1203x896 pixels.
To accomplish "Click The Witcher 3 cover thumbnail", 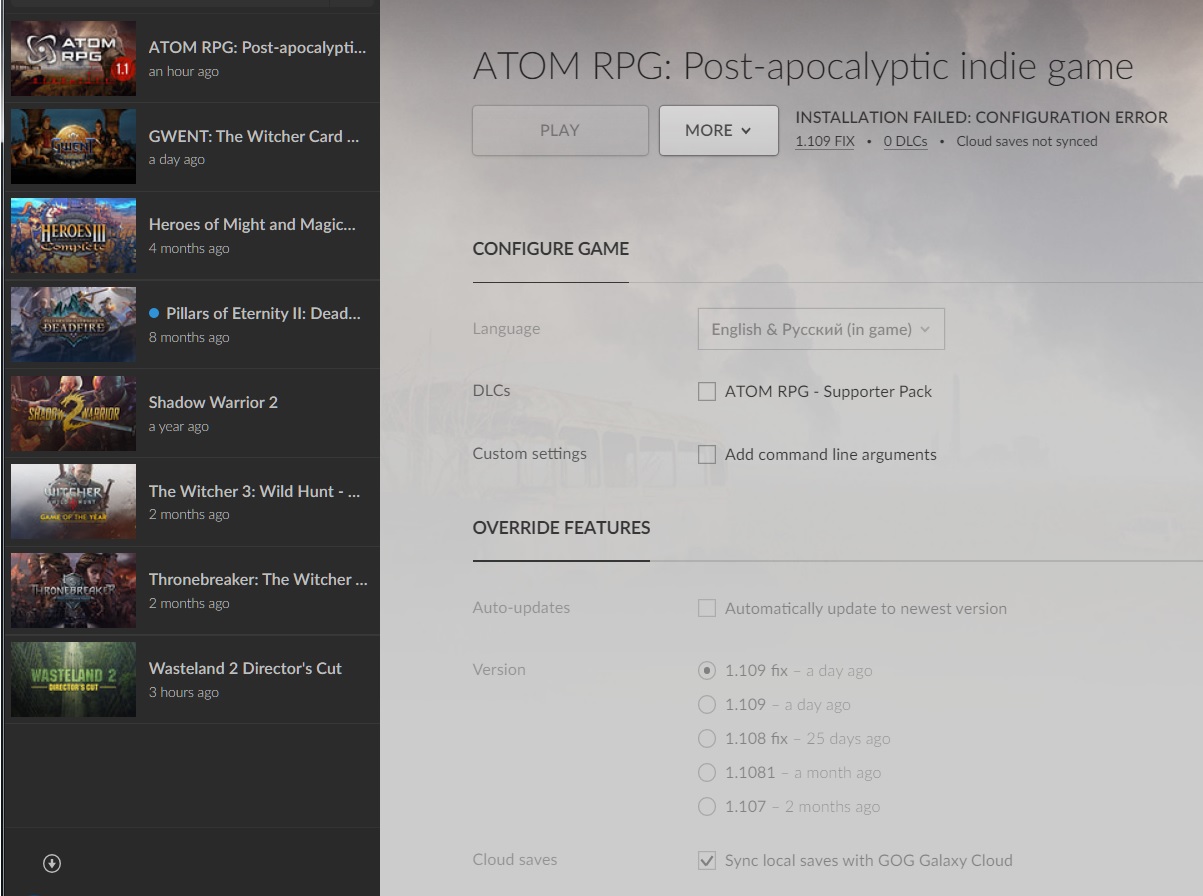I will (x=73, y=502).
